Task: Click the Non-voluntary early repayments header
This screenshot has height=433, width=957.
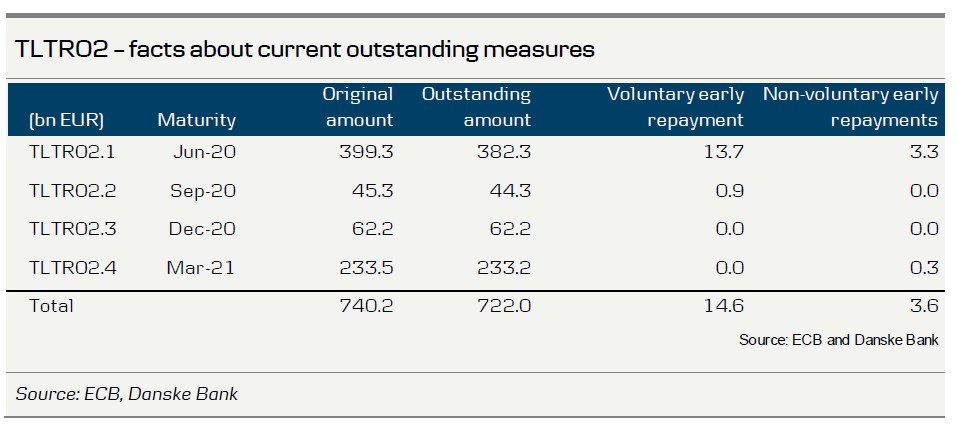Action: coord(850,108)
